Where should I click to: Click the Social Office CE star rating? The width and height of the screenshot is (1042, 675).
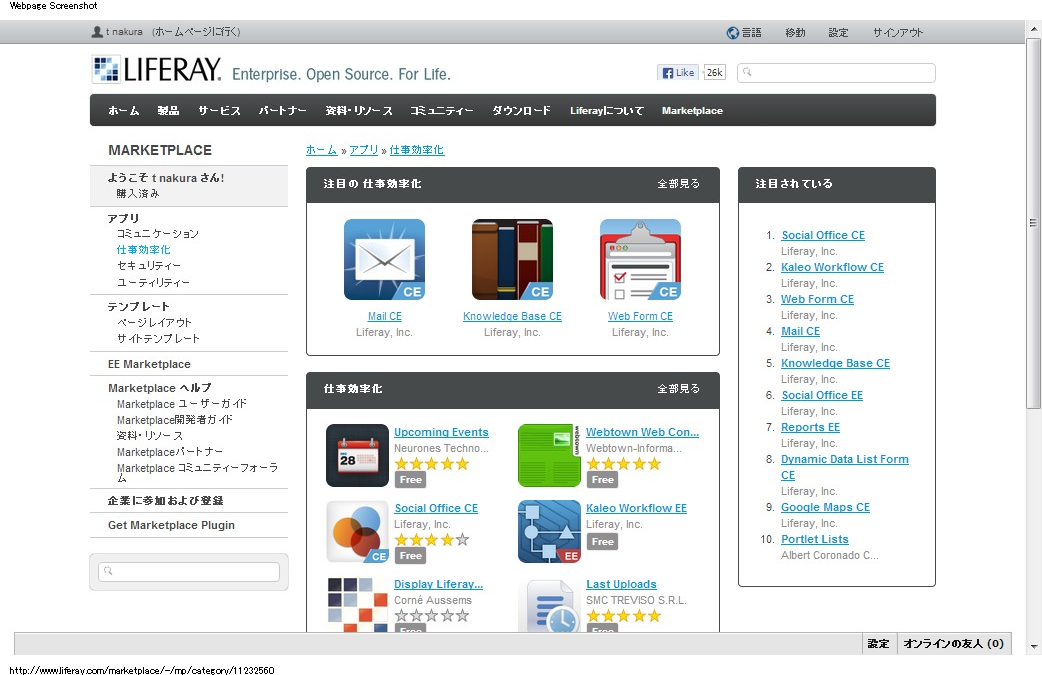click(x=432, y=539)
